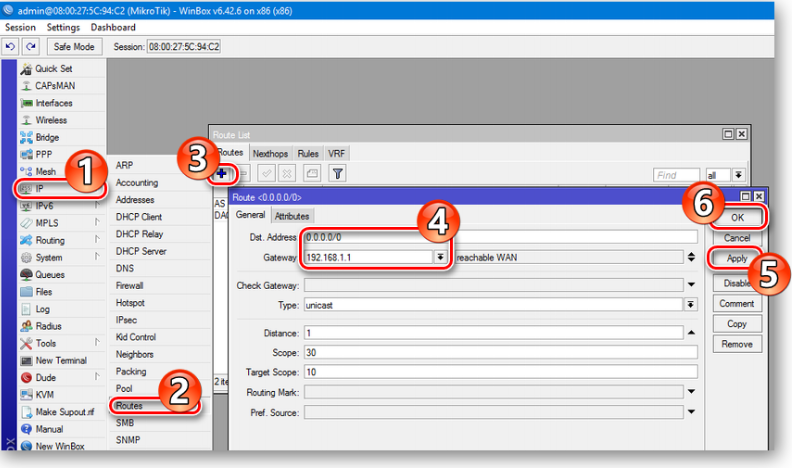Click Cancel in route dialog
This screenshot has width=792, height=468.
tap(737, 238)
